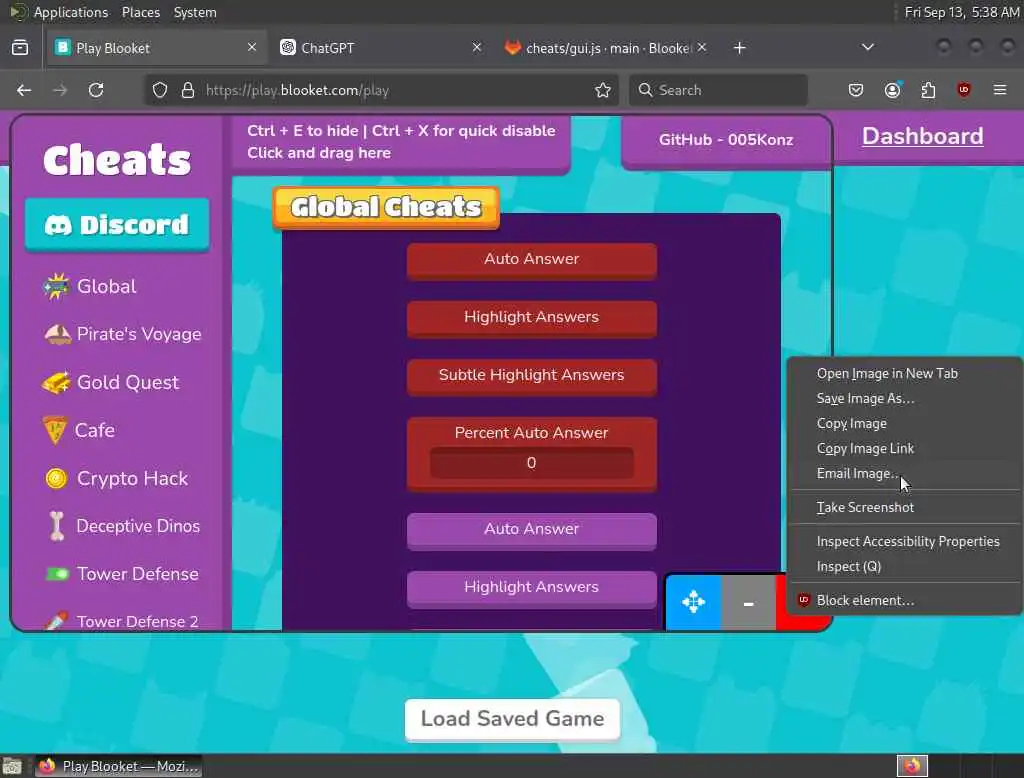The image size is (1024, 778).
Task: Click the tracking protection shield icon
Action: tap(160, 90)
